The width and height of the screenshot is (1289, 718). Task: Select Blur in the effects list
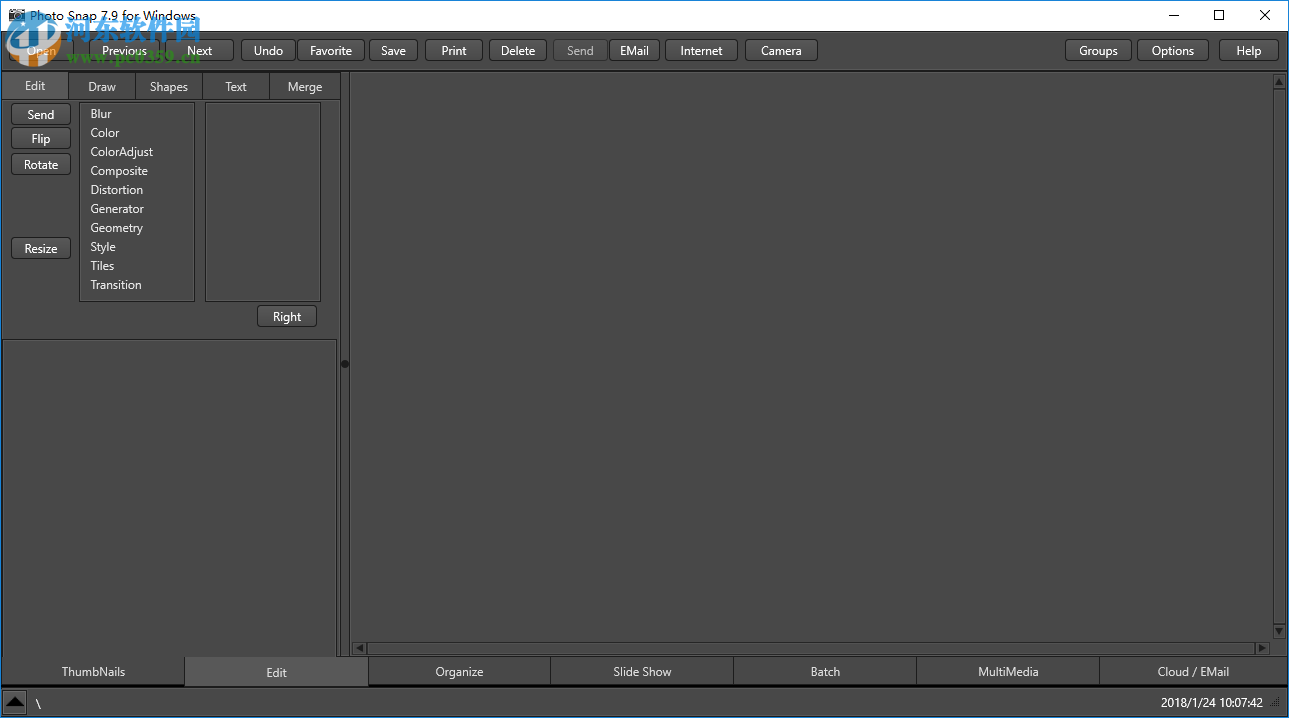[101, 114]
